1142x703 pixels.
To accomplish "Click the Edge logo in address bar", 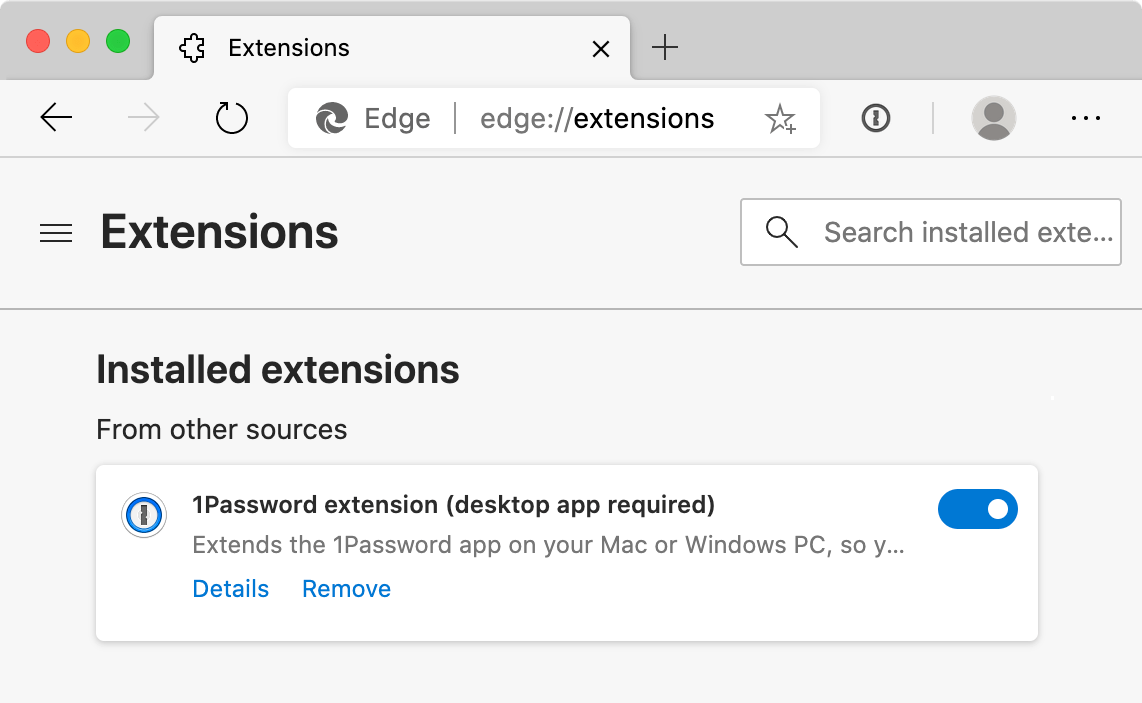I will pos(331,118).
